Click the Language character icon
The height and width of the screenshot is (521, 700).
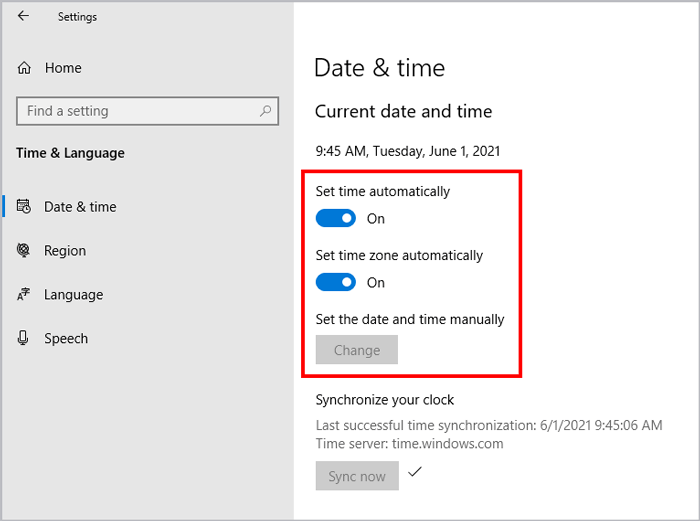(x=24, y=295)
